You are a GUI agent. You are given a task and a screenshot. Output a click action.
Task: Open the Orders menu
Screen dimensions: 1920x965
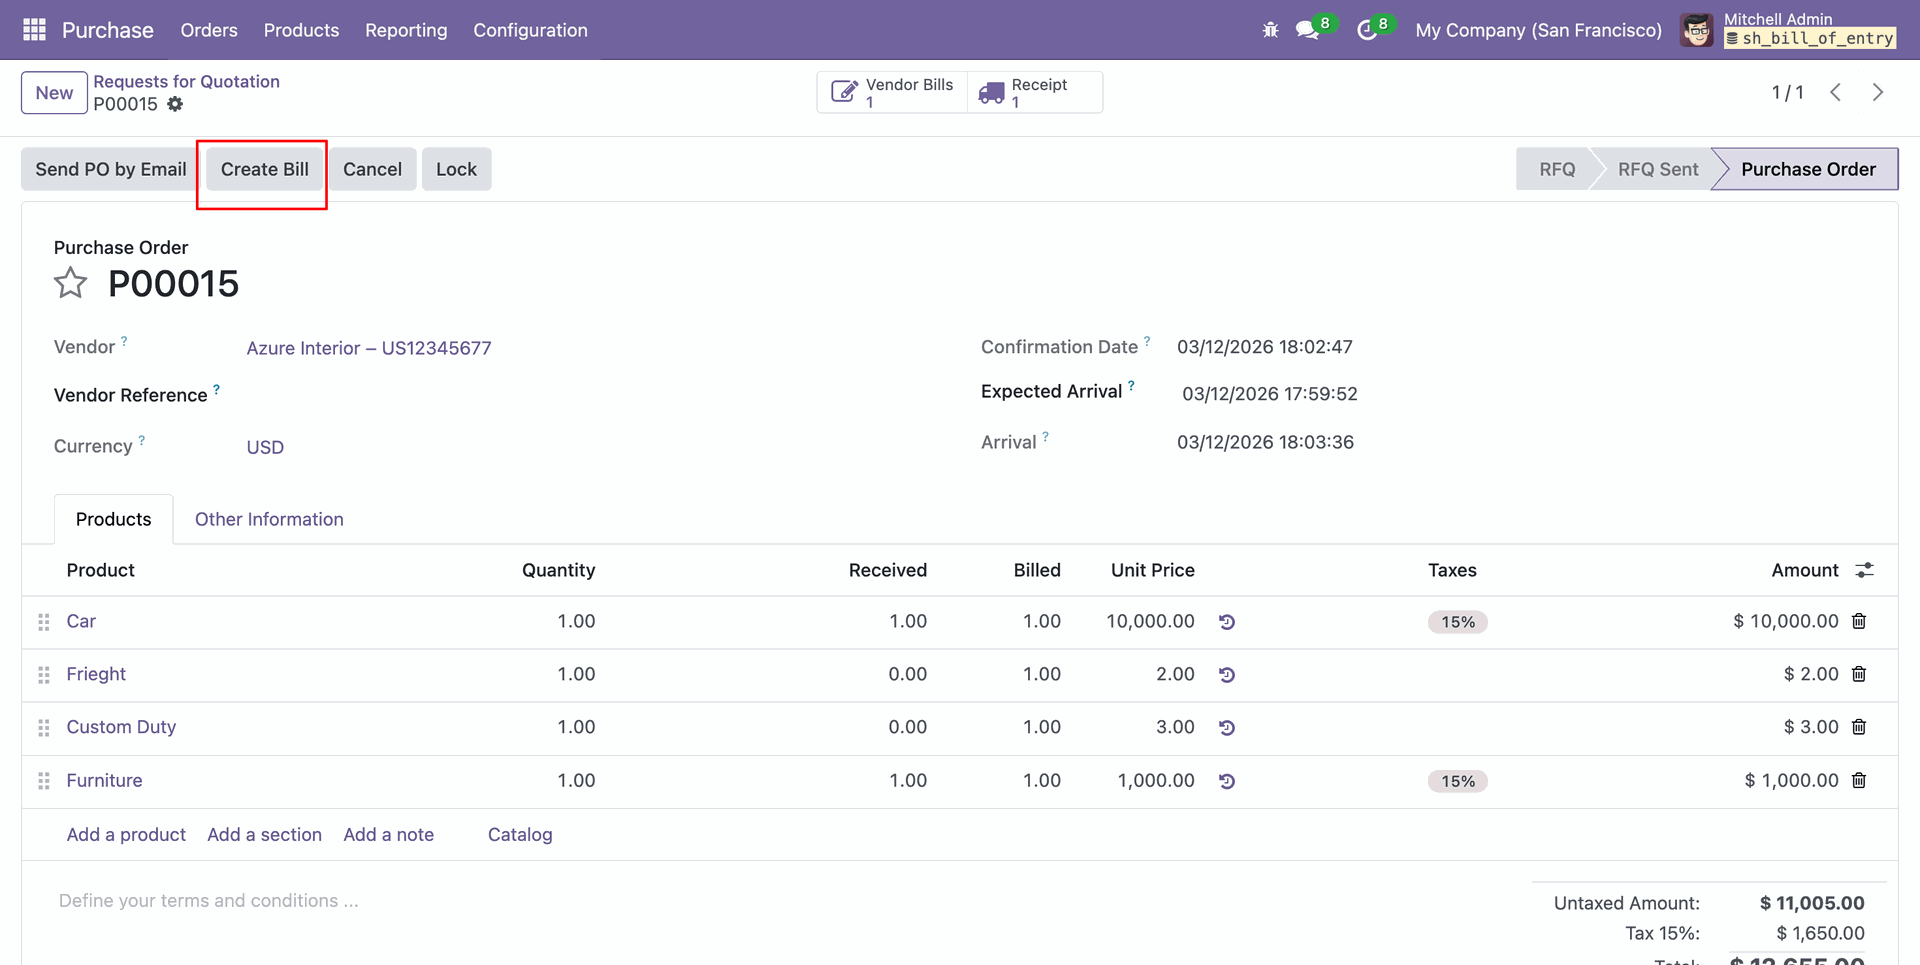(x=209, y=30)
